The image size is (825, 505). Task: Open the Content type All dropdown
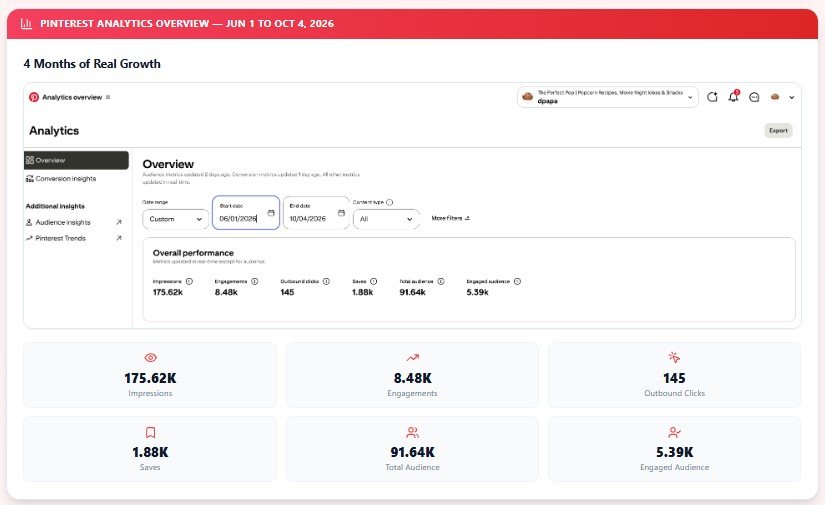386,219
